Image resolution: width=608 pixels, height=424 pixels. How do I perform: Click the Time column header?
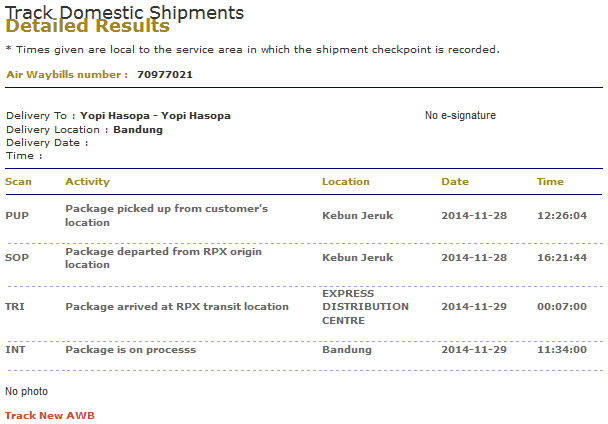[550, 182]
